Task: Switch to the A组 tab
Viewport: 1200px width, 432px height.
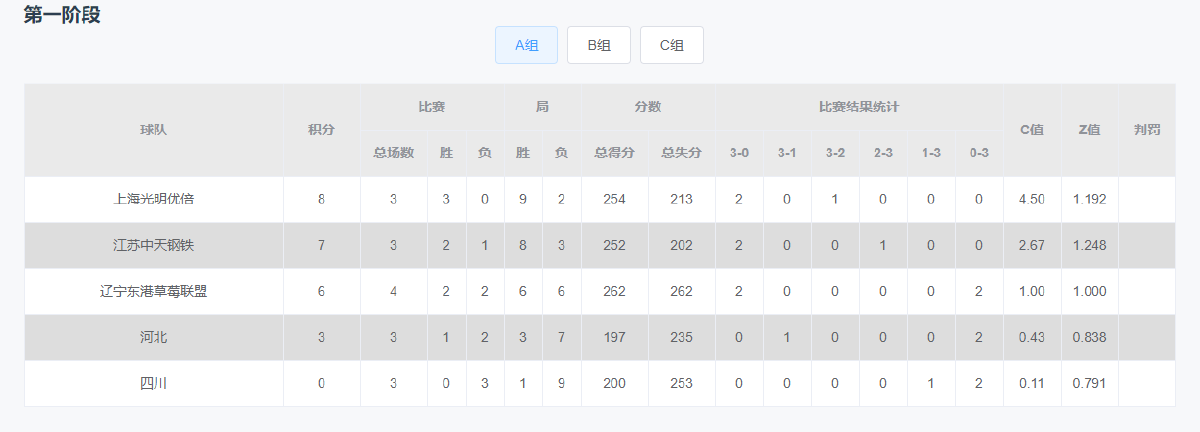Action: tap(526, 45)
